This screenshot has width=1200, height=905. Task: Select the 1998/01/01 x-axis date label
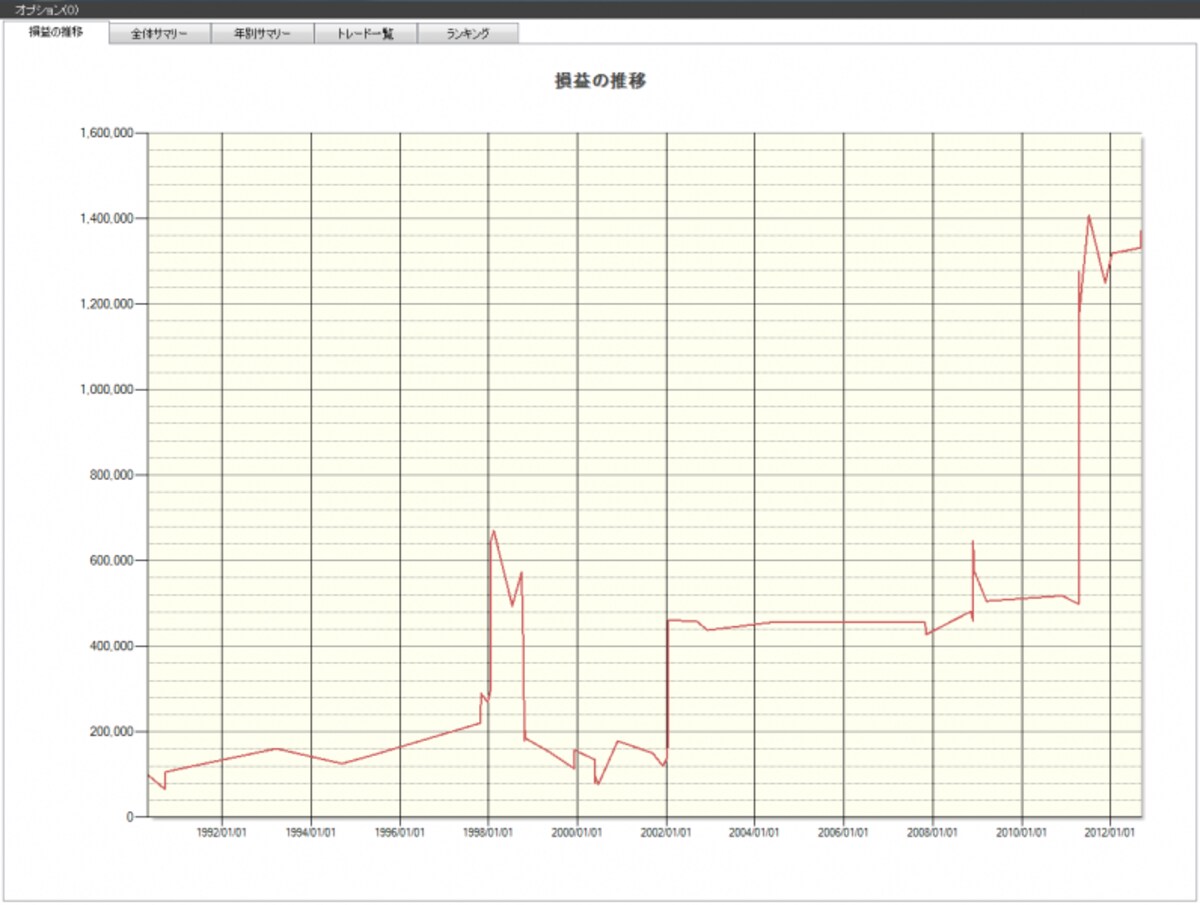[x=488, y=830]
